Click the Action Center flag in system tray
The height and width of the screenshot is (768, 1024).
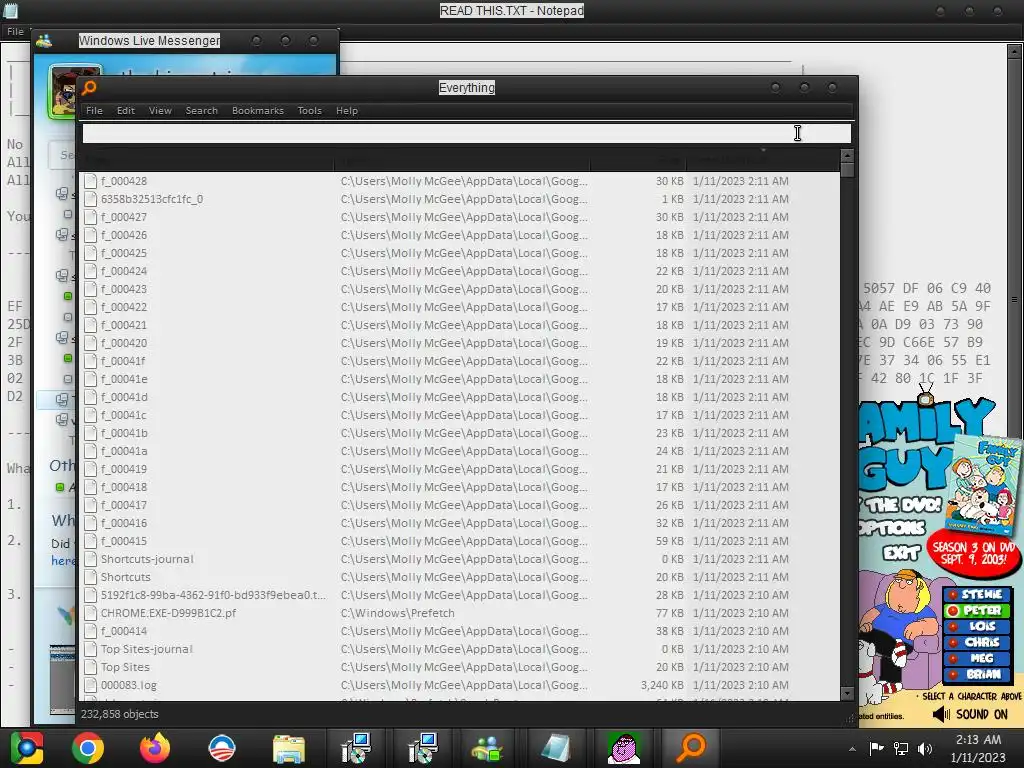coord(876,748)
